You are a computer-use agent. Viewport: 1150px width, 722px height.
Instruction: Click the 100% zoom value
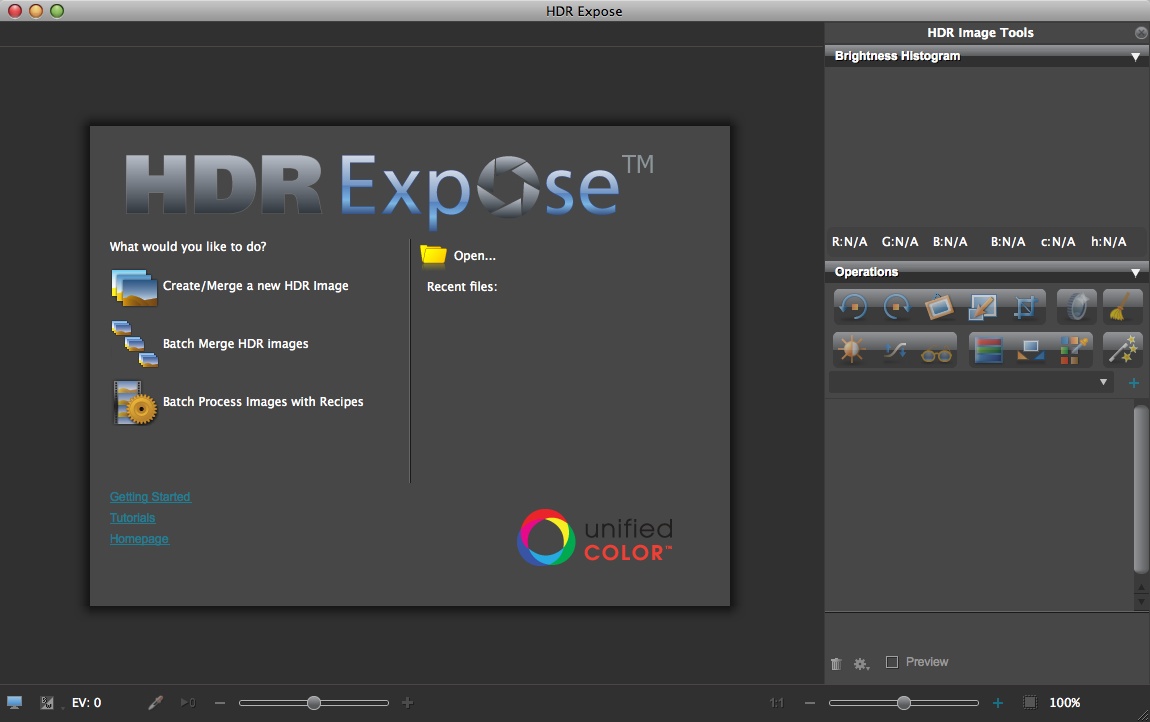coord(1065,703)
